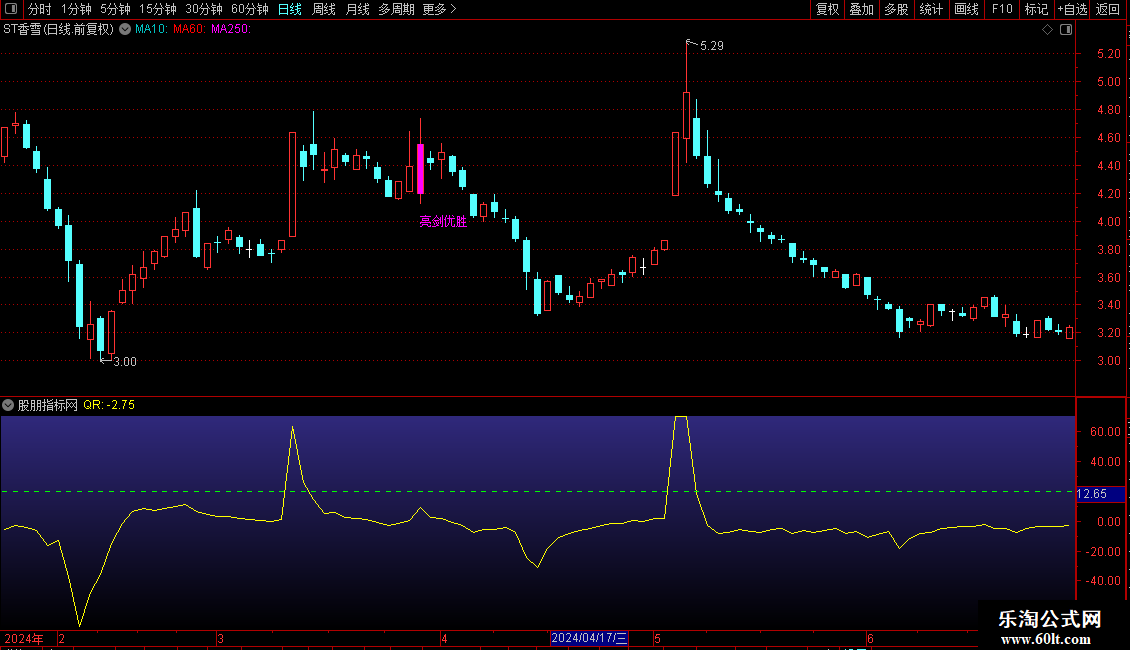This screenshot has height=650, width=1130.
Task: Switch to 日线 daily chart
Action: coord(290,9)
